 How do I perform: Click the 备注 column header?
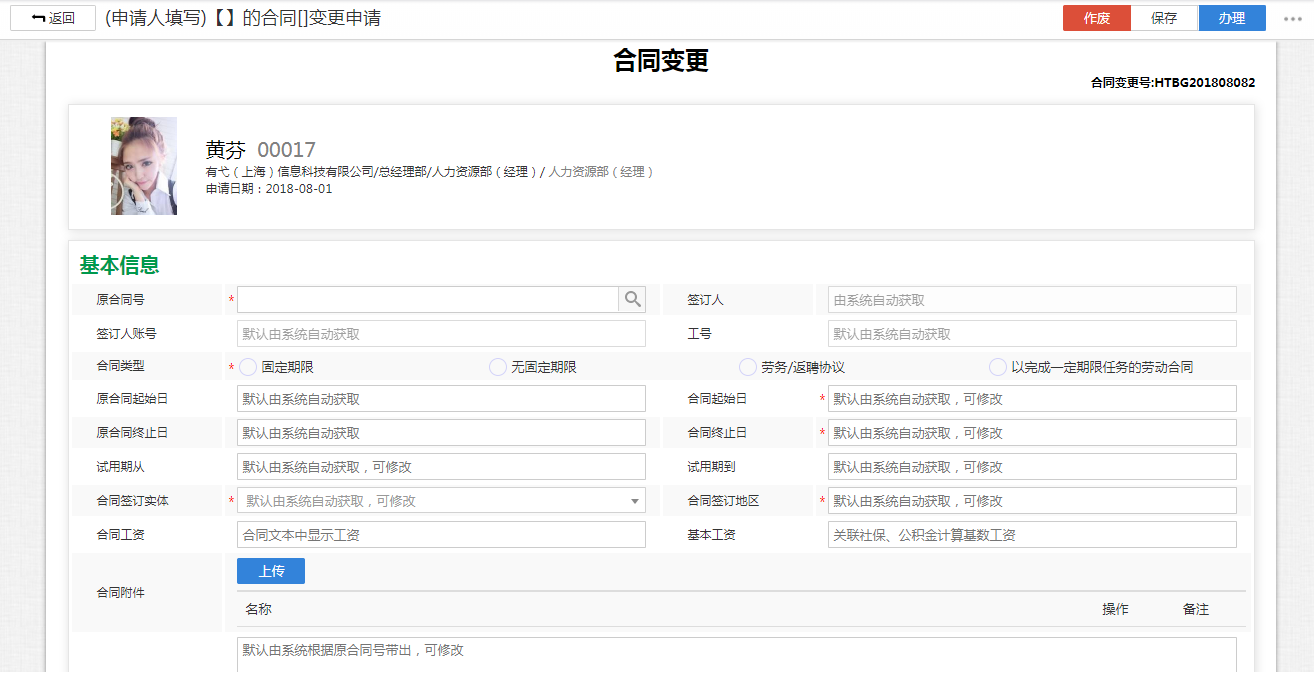(1196, 609)
